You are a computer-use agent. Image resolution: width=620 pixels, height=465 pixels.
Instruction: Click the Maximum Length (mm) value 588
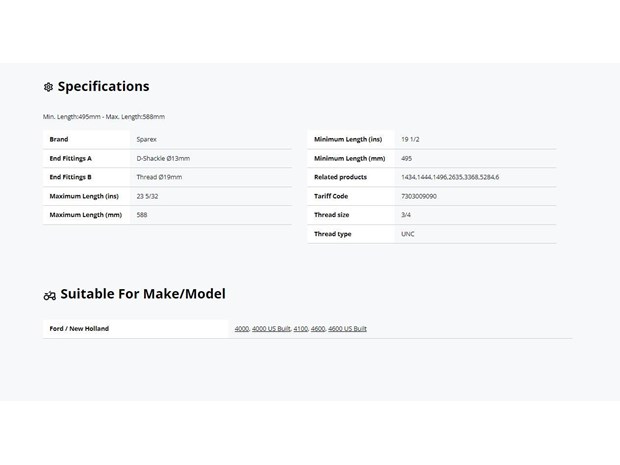click(142, 215)
